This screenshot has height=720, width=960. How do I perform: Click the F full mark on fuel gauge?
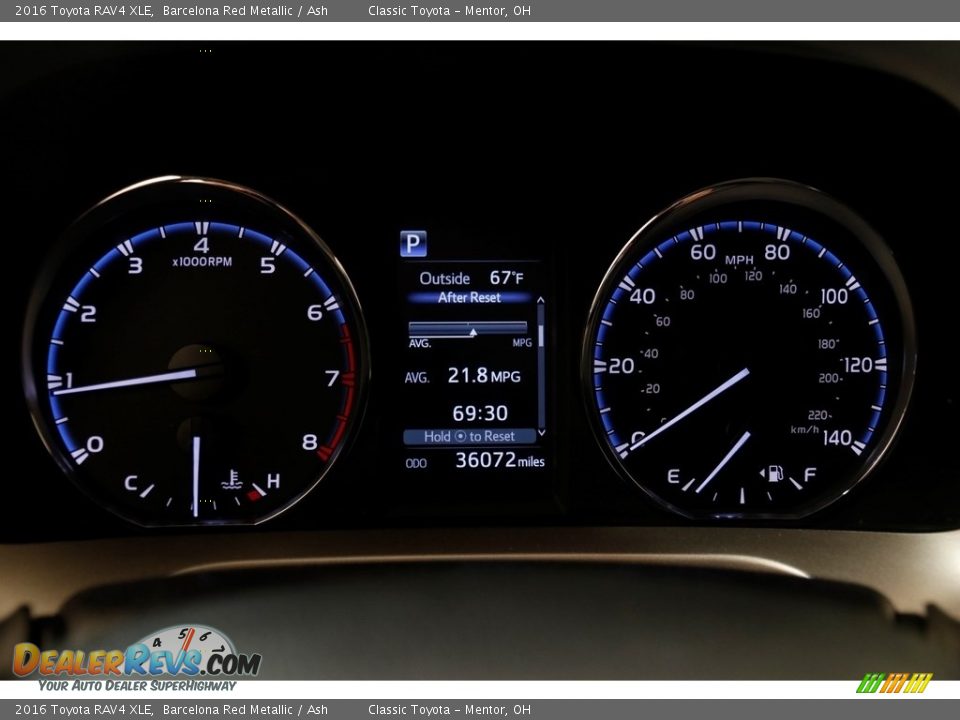pos(810,474)
